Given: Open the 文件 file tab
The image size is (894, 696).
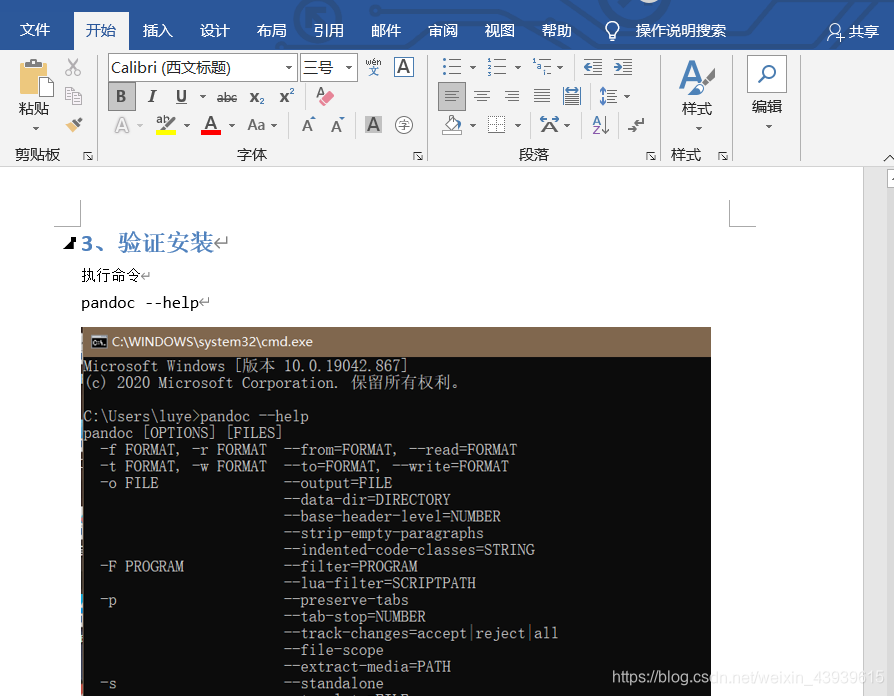Looking at the screenshot, I should (35, 30).
